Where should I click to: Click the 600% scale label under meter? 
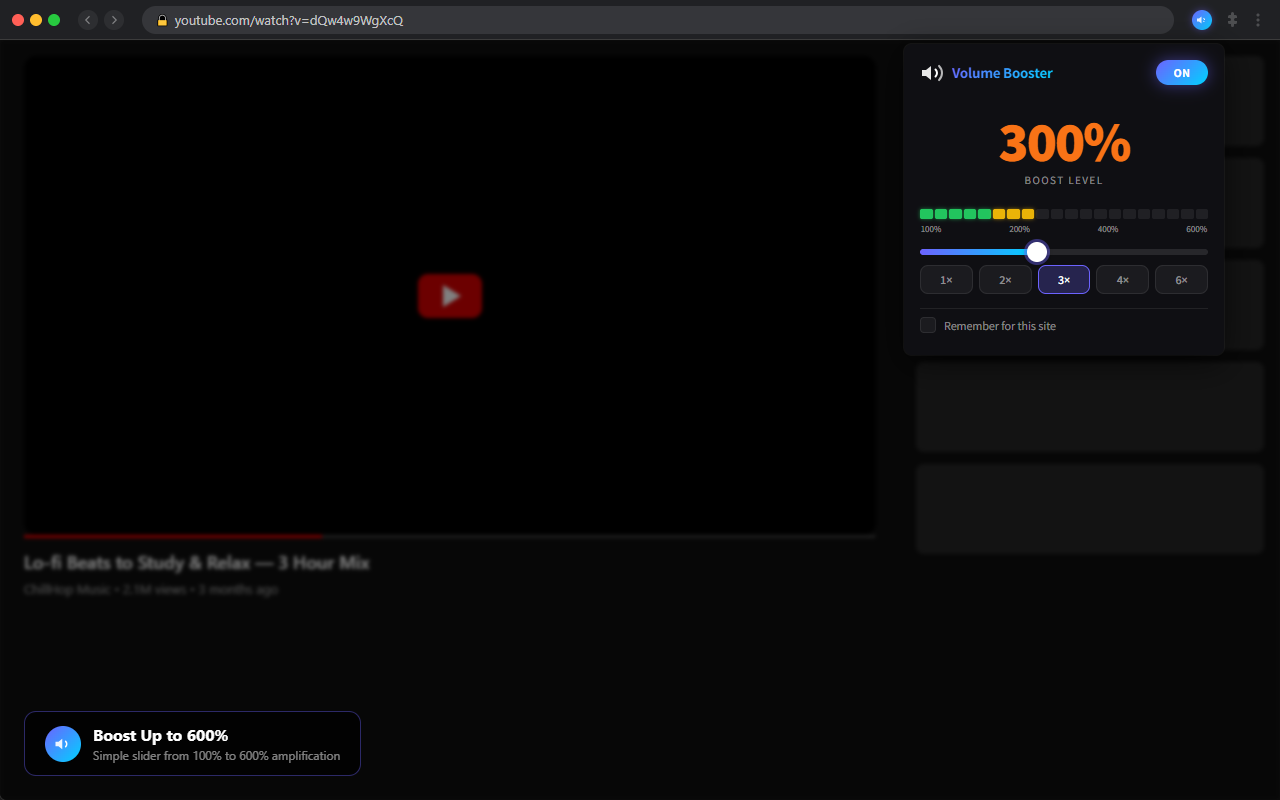click(x=1197, y=229)
